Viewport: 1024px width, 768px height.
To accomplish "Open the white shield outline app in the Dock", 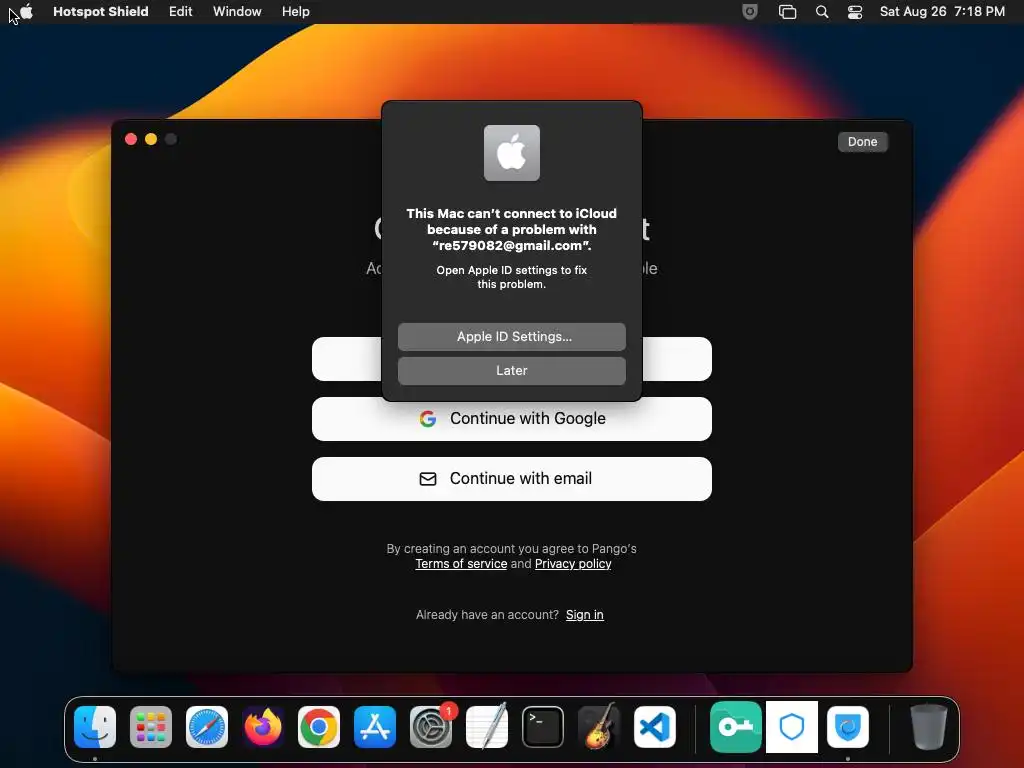I will (792, 727).
